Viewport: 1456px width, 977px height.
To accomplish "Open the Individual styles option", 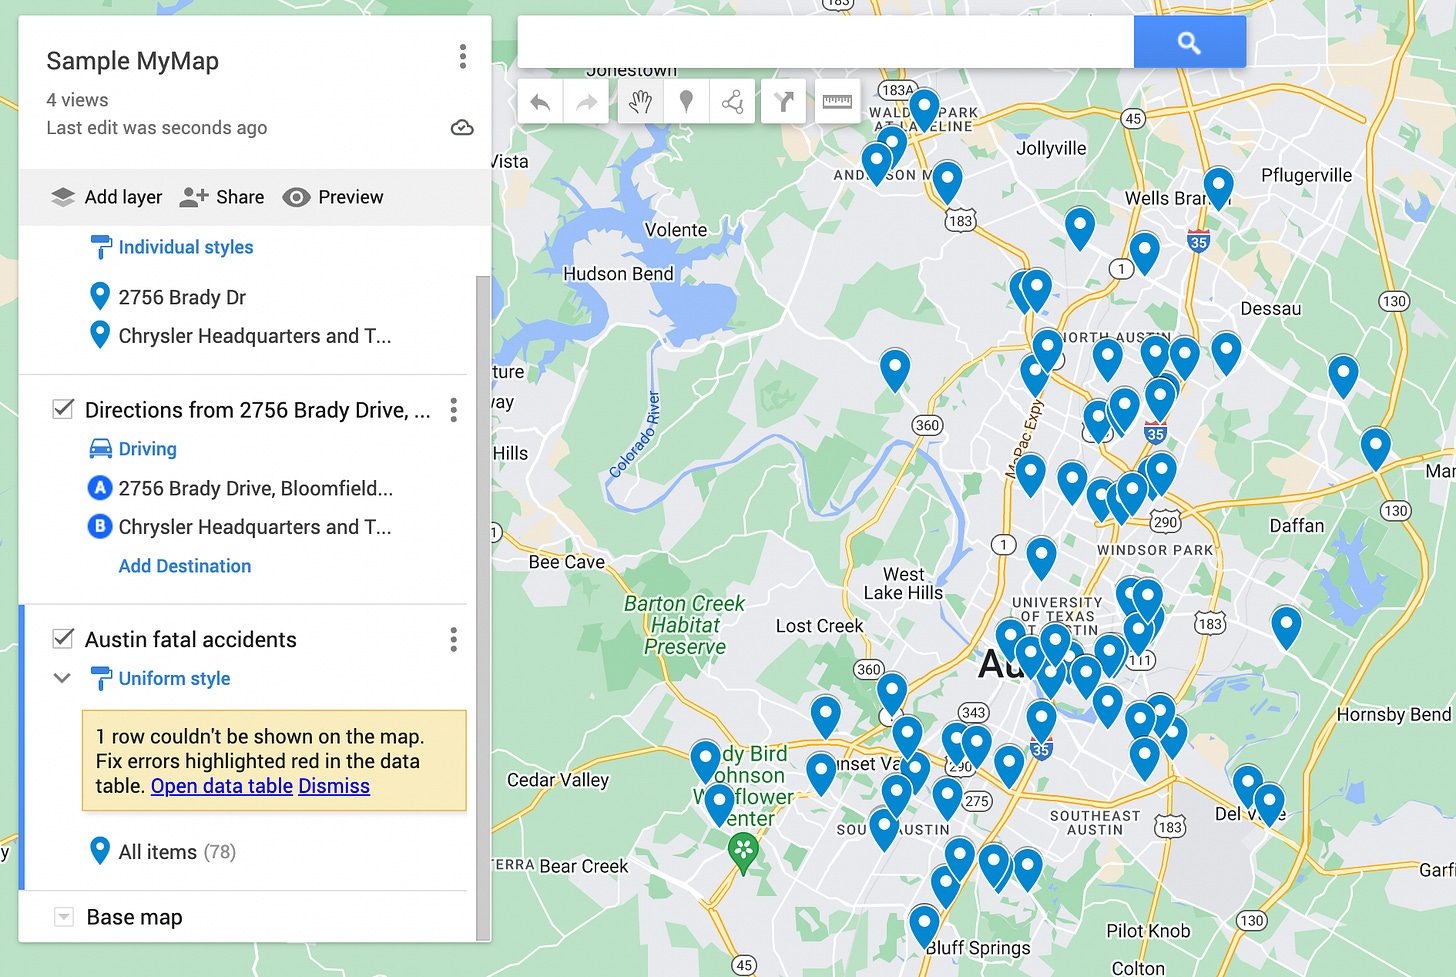I will click(186, 247).
